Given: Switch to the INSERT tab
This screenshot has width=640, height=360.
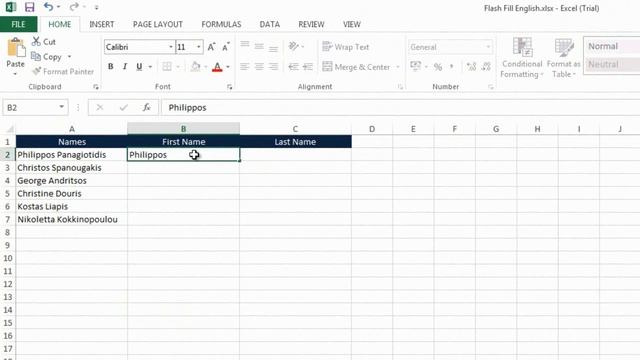Looking at the screenshot, I should point(102,24).
